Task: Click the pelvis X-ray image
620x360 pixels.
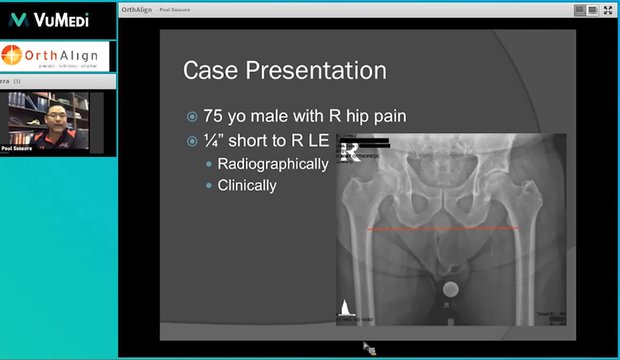Action: [x=451, y=229]
